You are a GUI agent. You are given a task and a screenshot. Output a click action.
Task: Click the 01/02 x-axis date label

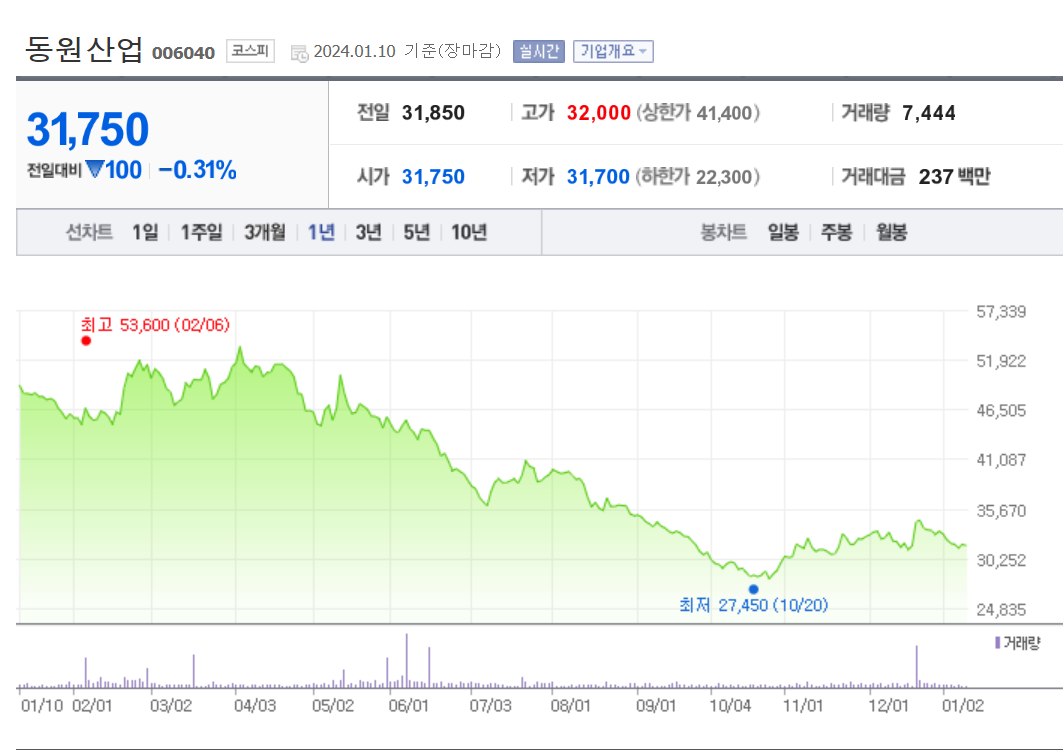pyautogui.click(x=963, y=706)
